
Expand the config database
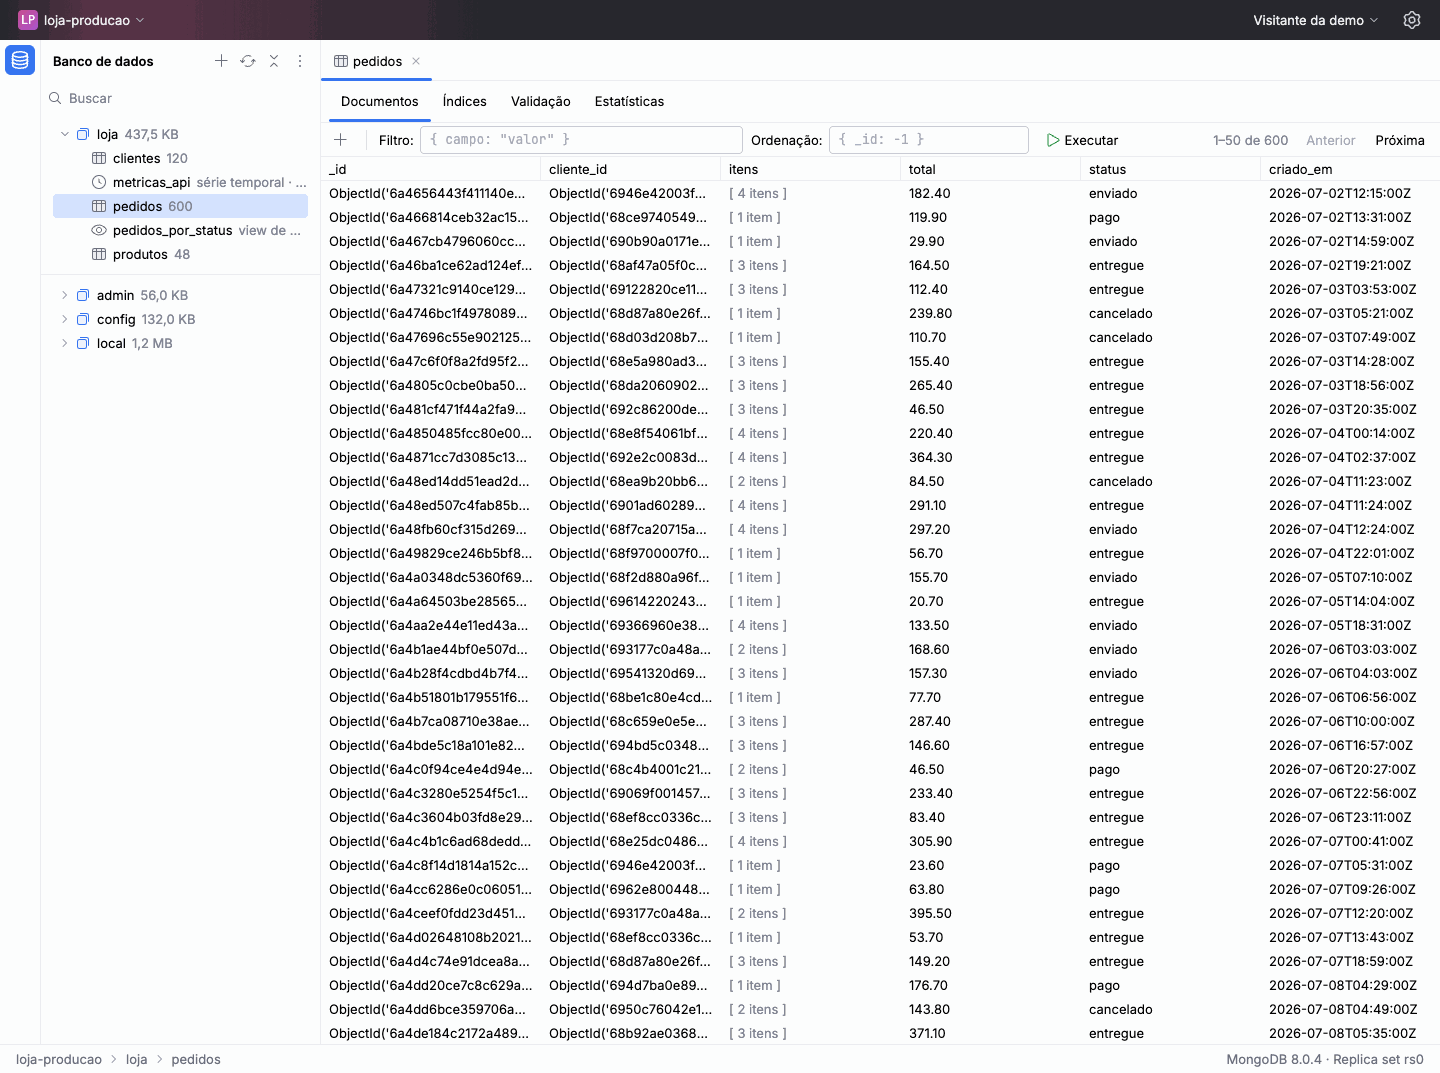65,319
